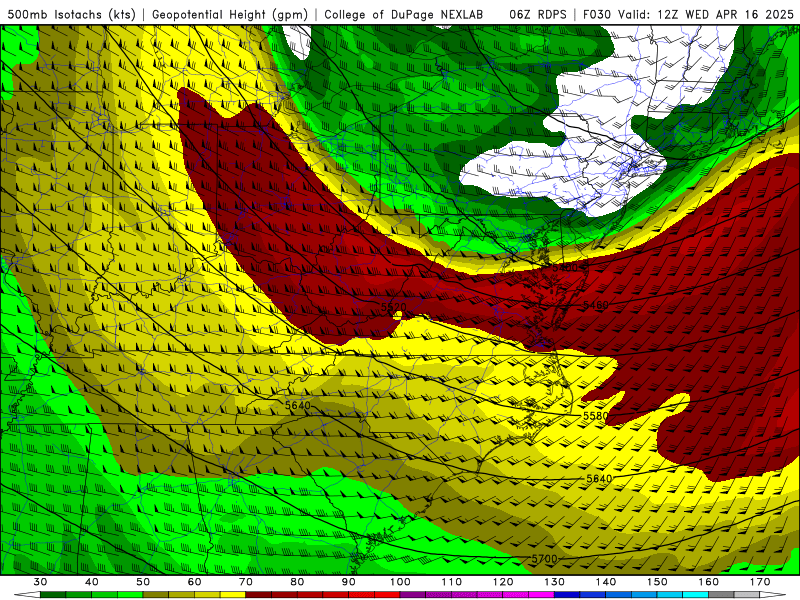
Task: Click the 5400 height contour label
Action: [565, 268]
